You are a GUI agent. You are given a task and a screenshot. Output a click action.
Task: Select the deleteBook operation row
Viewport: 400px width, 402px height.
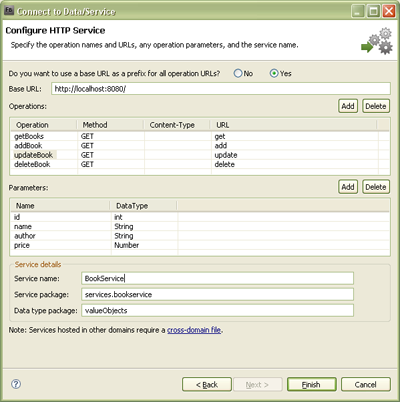click(x=200, y=164)
